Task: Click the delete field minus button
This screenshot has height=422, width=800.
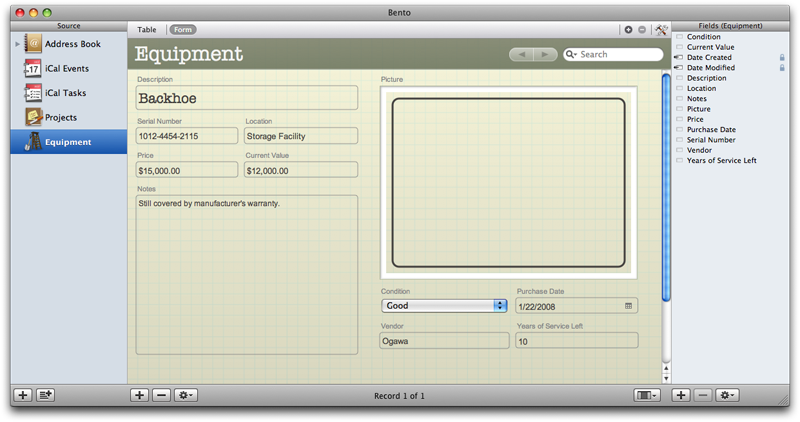Action: pyautogui.click(x=703, y=395)
